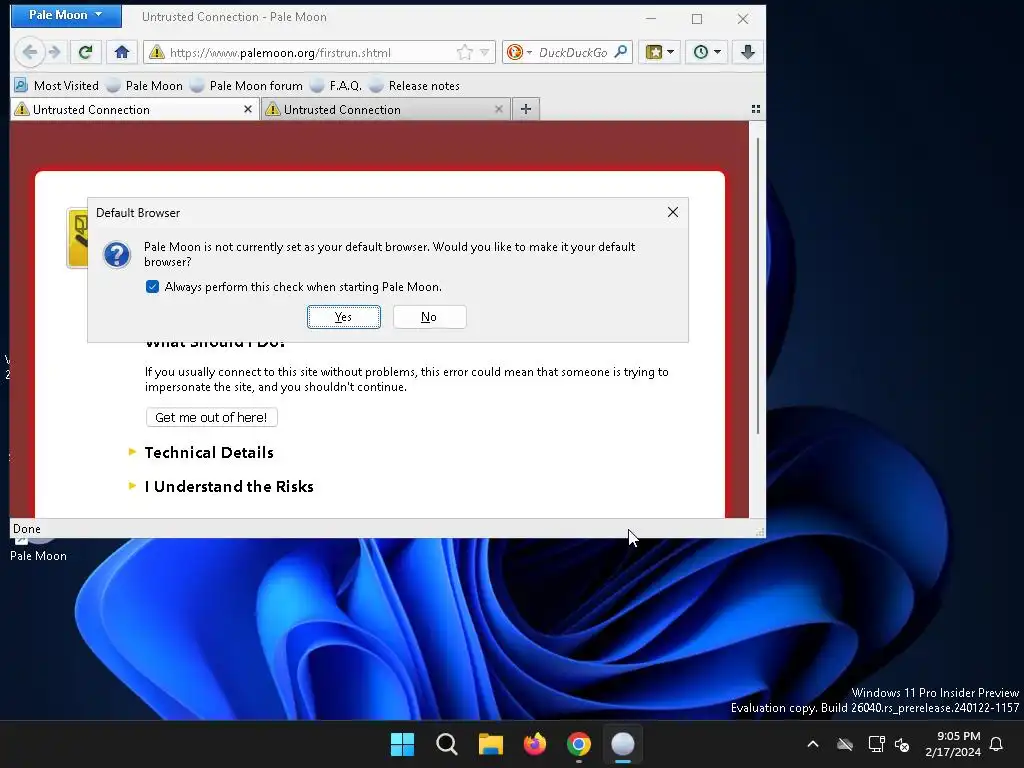Expand the History button dropdown arrow

tap(718, 52)
